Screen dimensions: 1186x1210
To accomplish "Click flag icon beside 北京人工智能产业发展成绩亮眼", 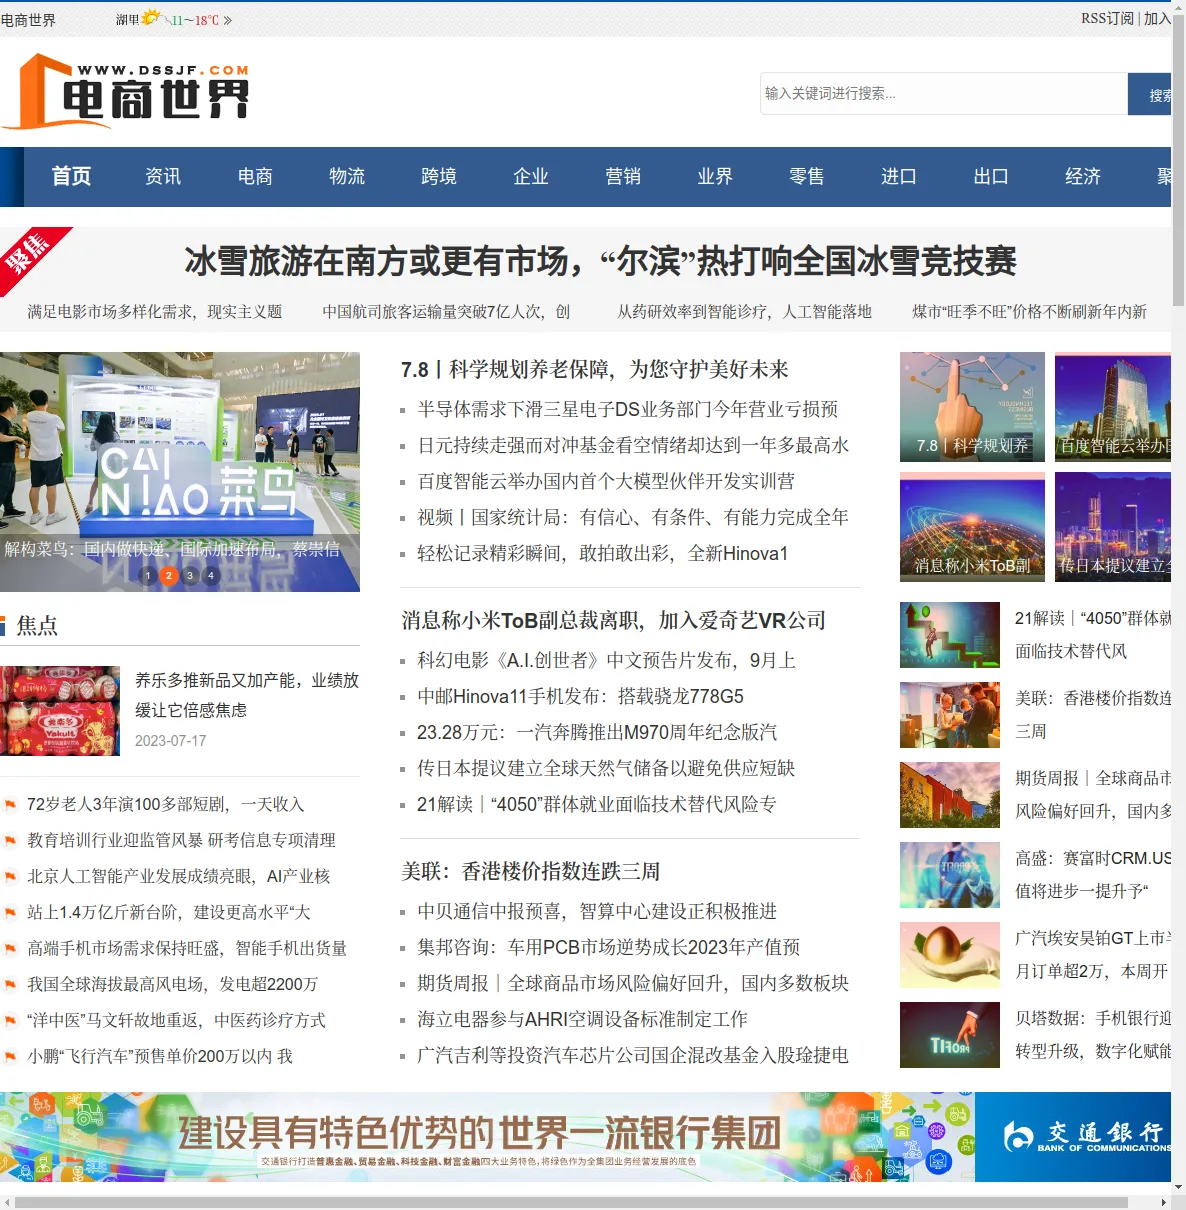I will [x=10, y=877].
